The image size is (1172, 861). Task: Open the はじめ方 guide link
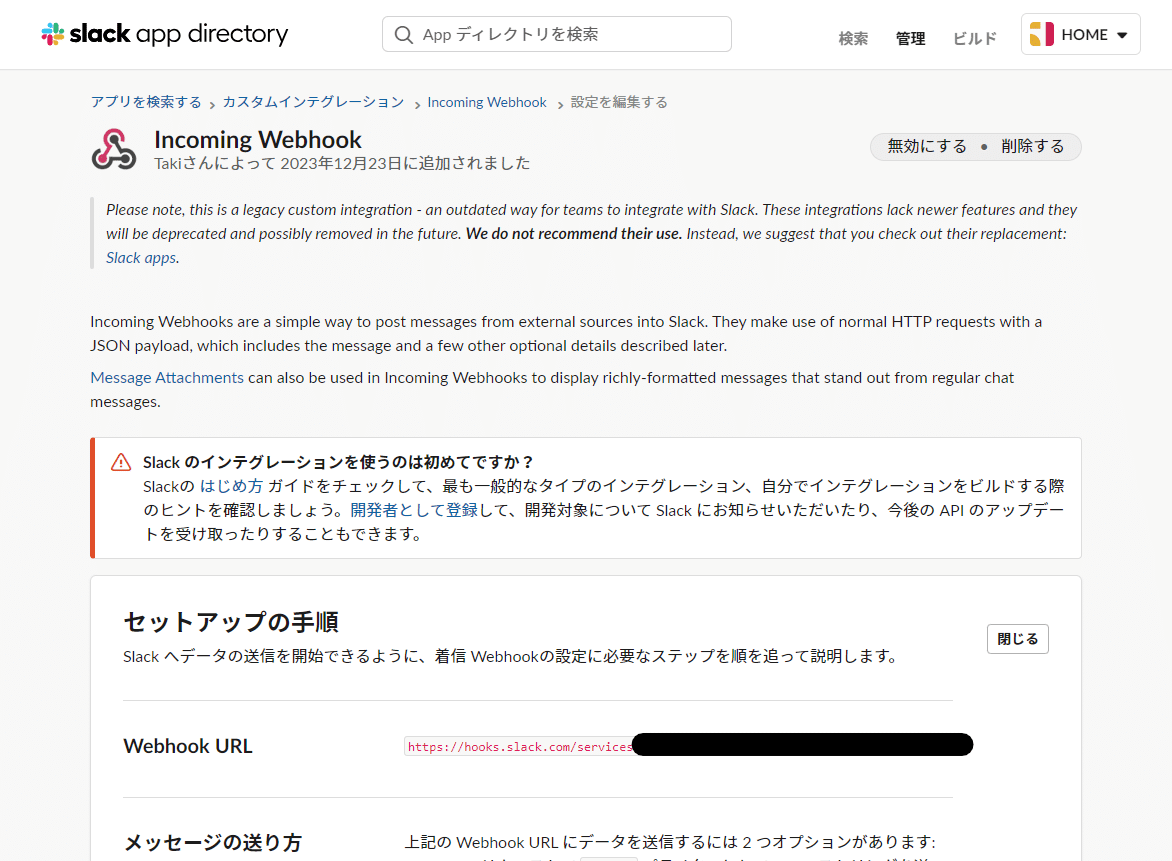pyautogui.click(x=231, y=487)
